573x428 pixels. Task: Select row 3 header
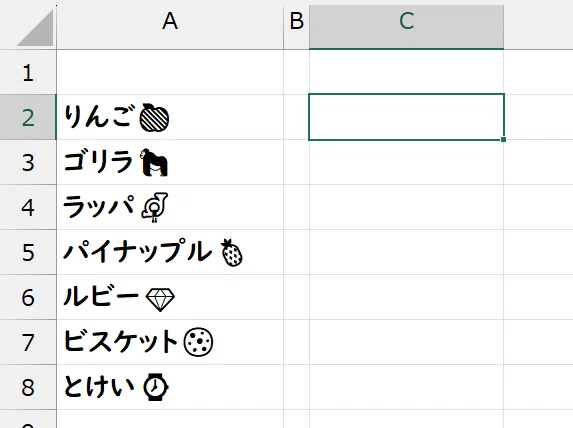coord(28,162)
